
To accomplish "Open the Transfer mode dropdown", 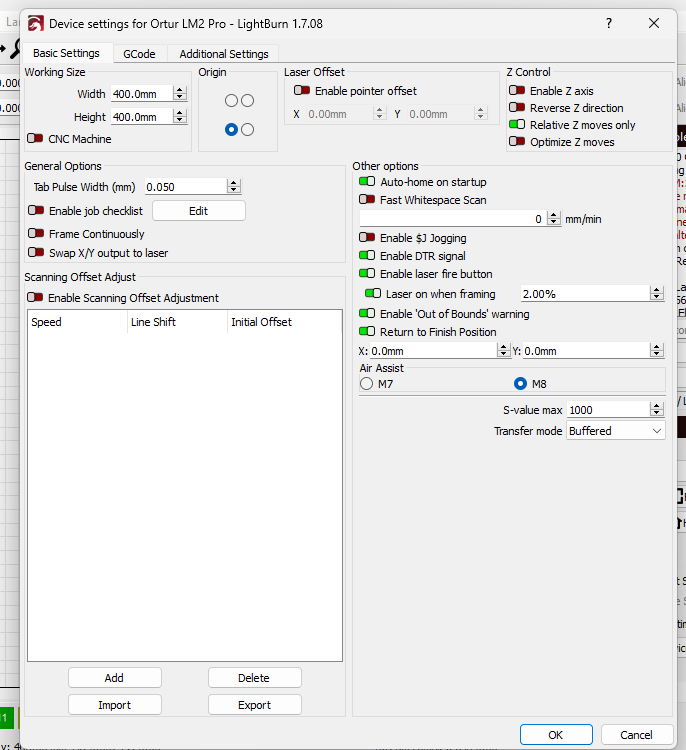I will pyautogui.click(x=616, y=430).
